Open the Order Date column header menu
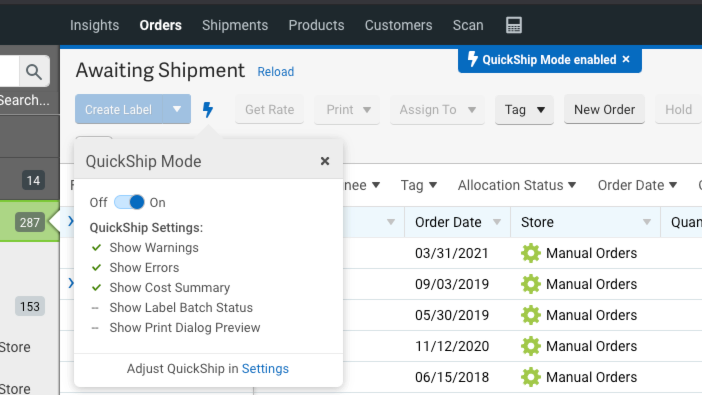The height and width of the screenshot is (395, 702). pyautogui.click(x=497, y=222)
